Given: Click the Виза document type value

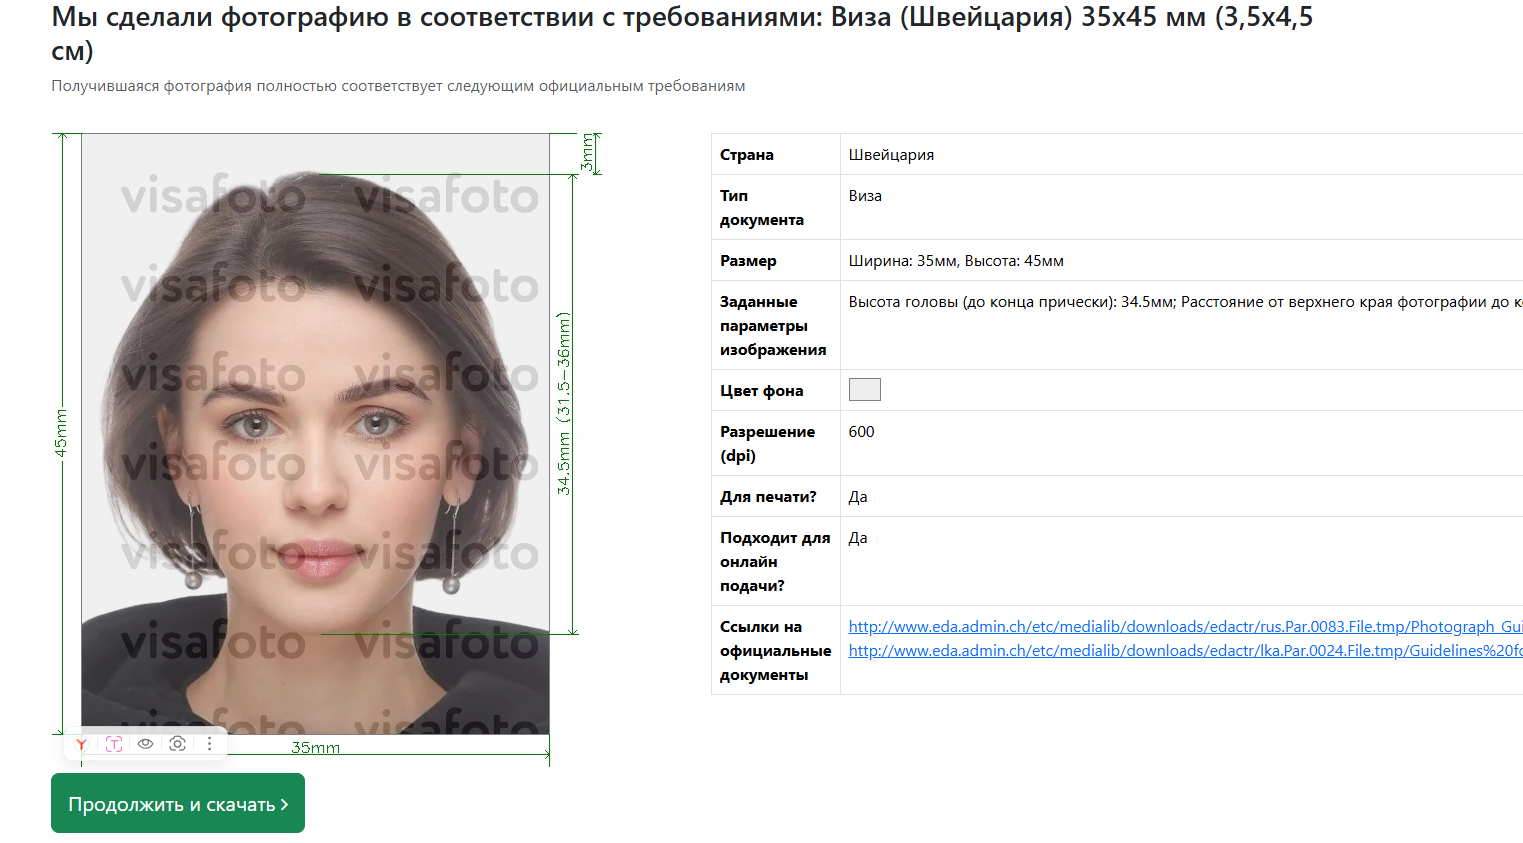Looking at the screenshot, I should [865, 196].
